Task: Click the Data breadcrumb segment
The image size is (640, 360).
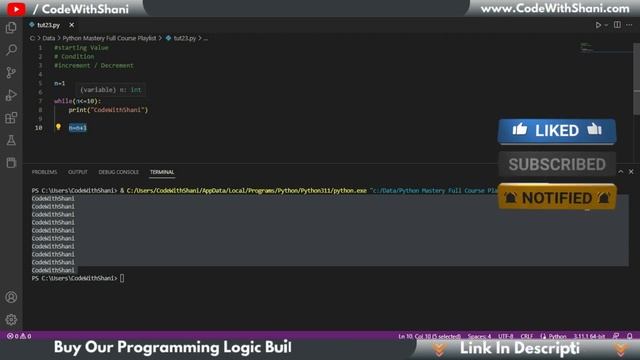Action: pyautogui.click(x=49, y=38)
